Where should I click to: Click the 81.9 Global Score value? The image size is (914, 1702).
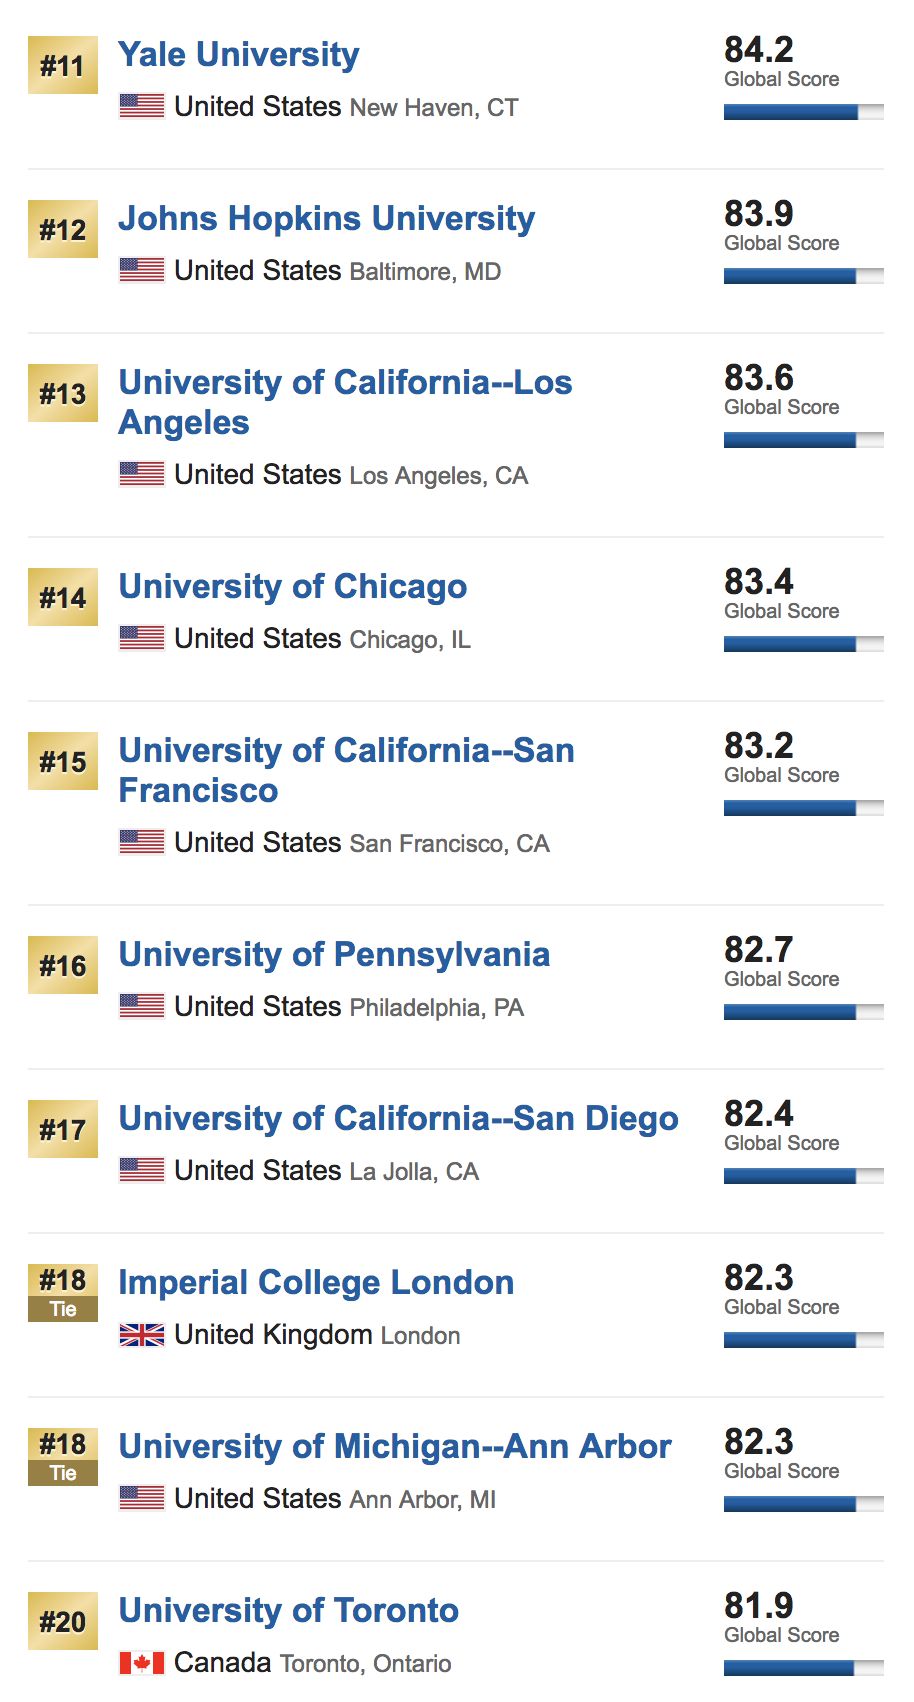(x=759, y=1606)
